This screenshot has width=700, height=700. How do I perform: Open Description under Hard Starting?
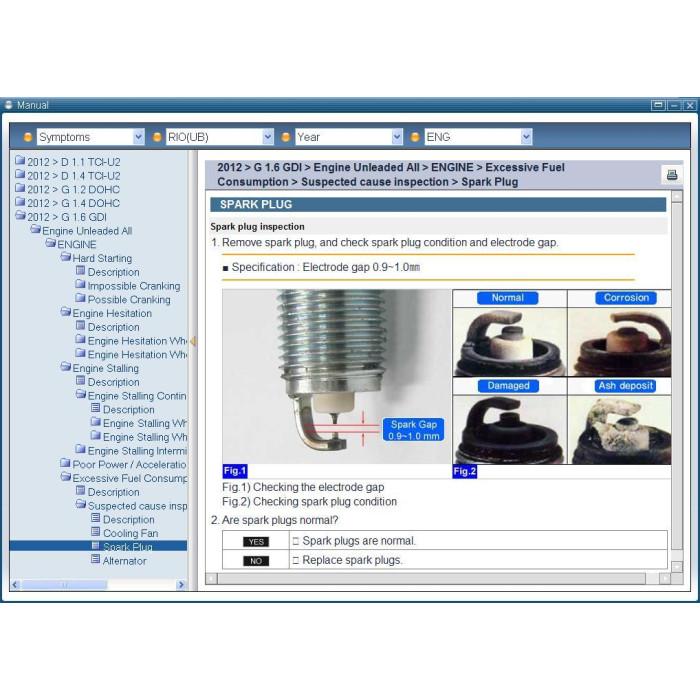coord(113,272)
